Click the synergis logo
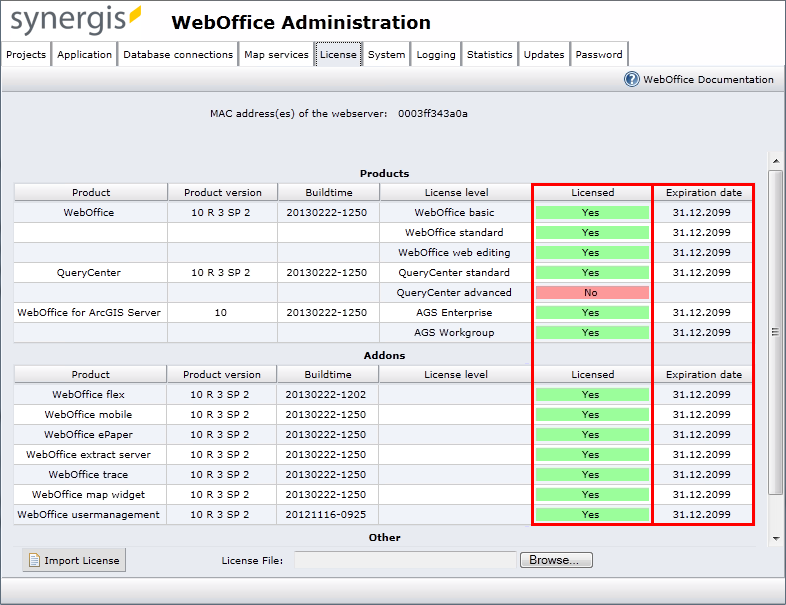786x605 pixels. click(76, 21)
